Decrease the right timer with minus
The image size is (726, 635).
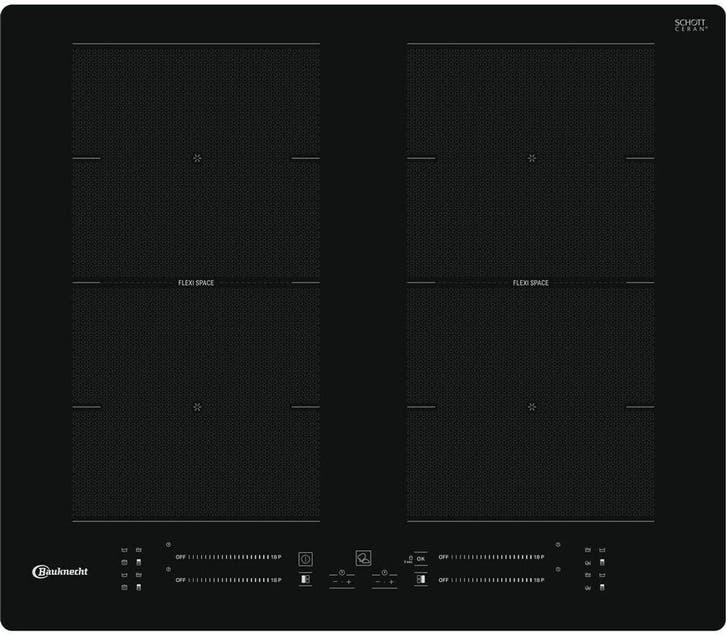tap(378, 582)
